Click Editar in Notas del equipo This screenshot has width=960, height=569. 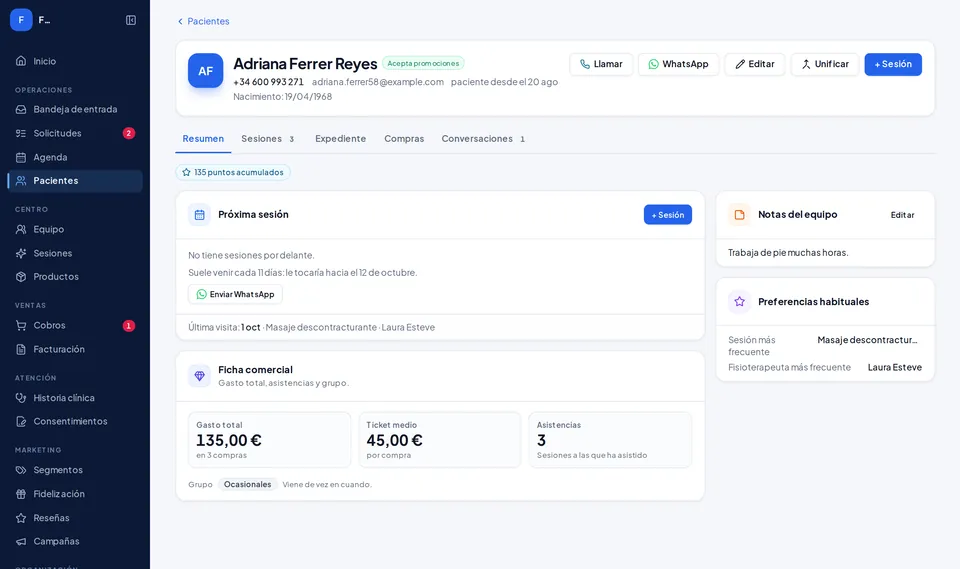click(902, 215)
